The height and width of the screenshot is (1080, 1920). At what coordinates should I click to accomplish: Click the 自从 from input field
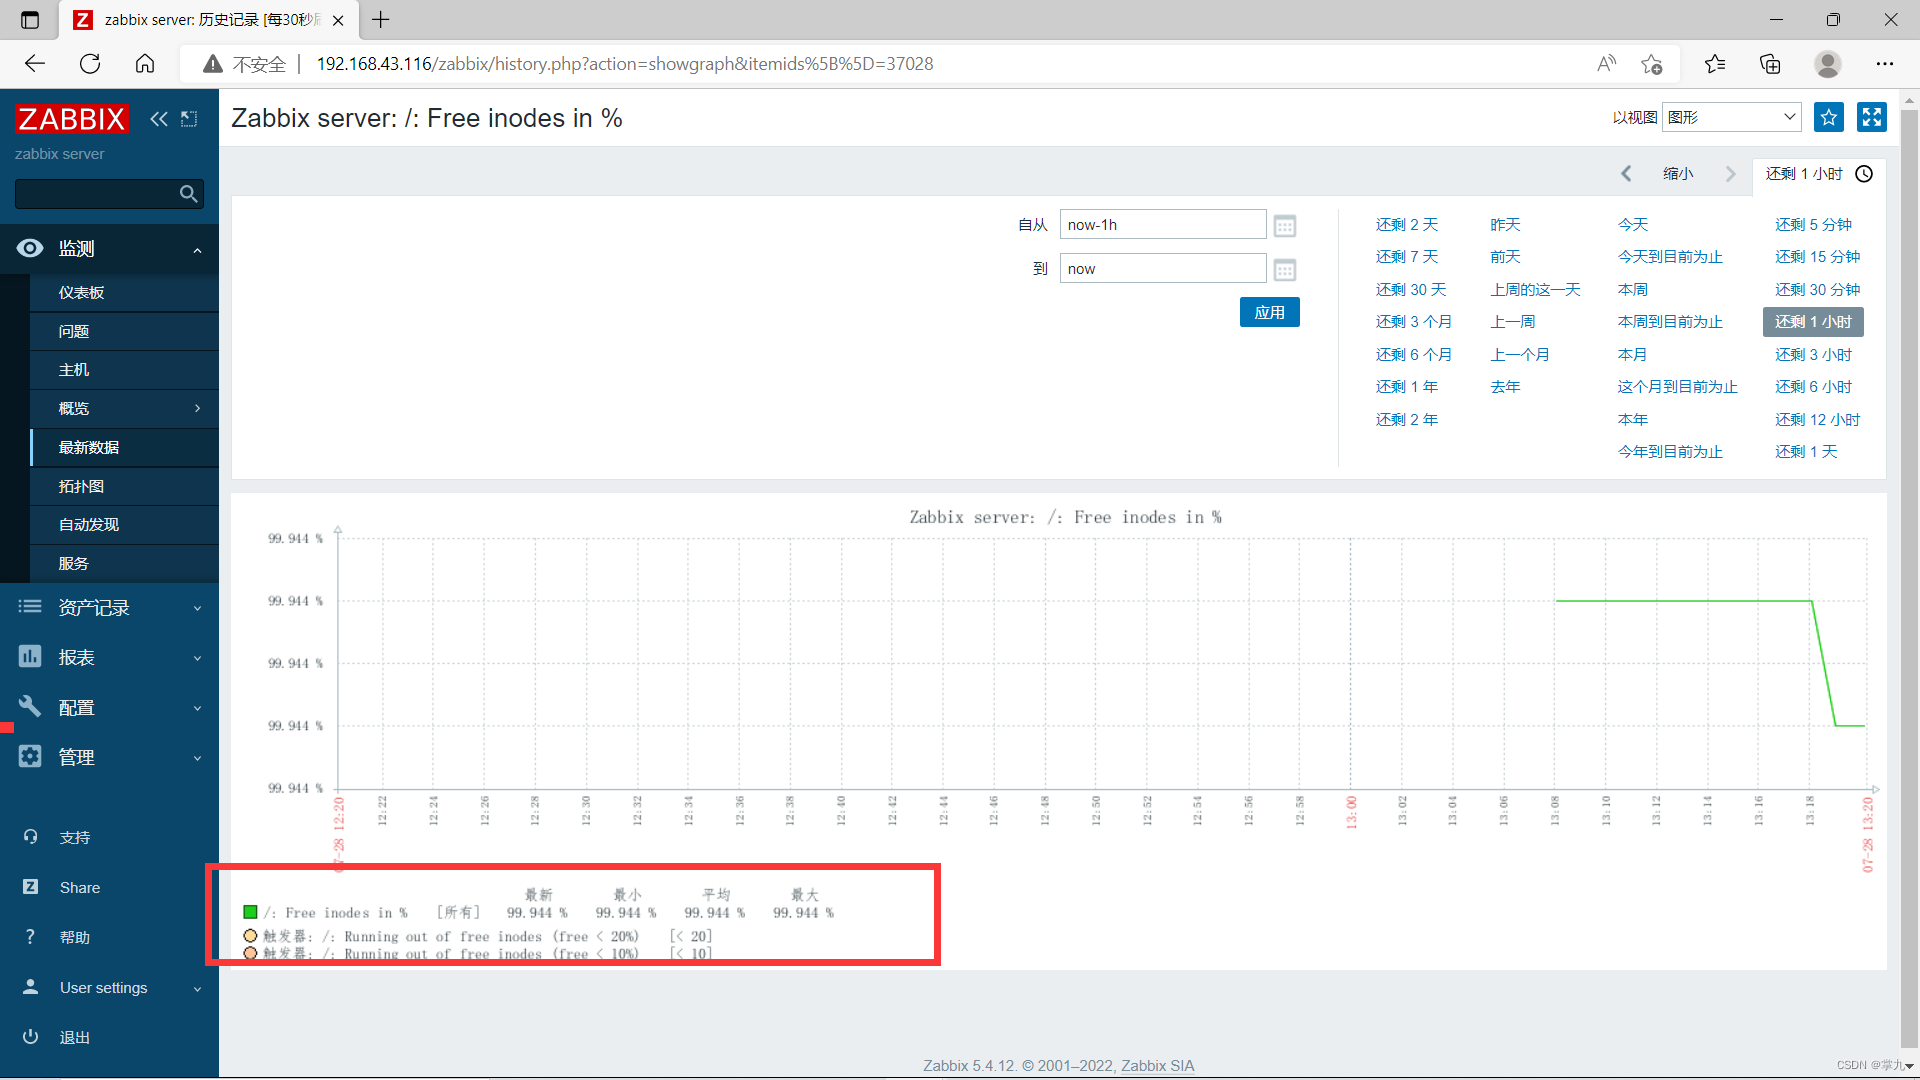(x=1162, y=225)
